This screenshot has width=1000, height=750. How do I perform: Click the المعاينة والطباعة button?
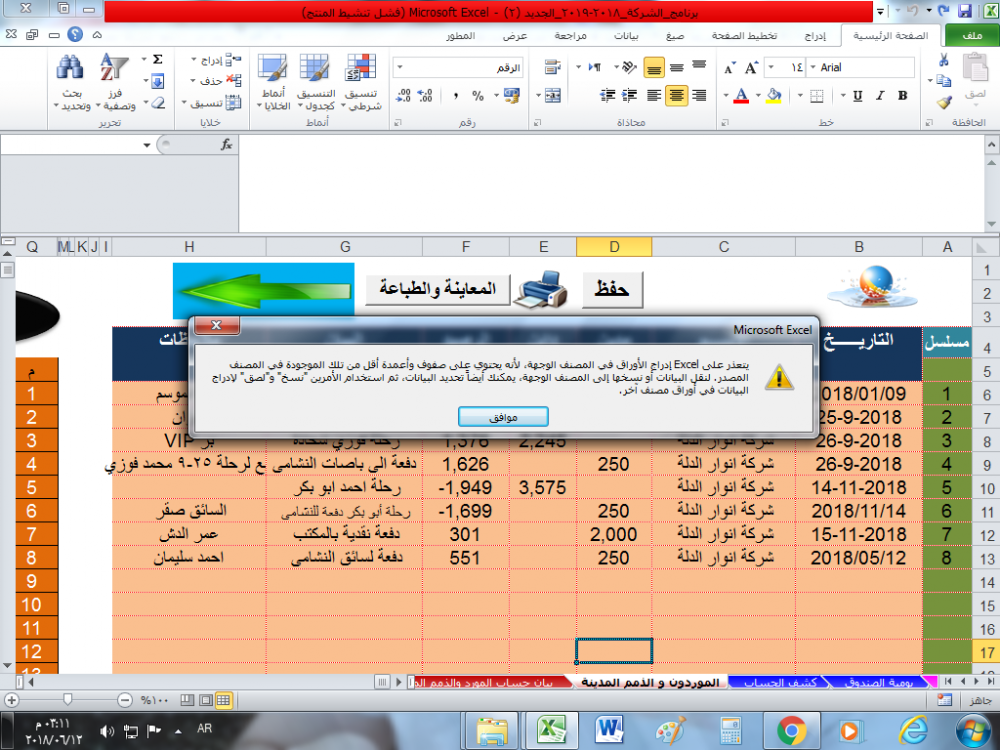438,290
